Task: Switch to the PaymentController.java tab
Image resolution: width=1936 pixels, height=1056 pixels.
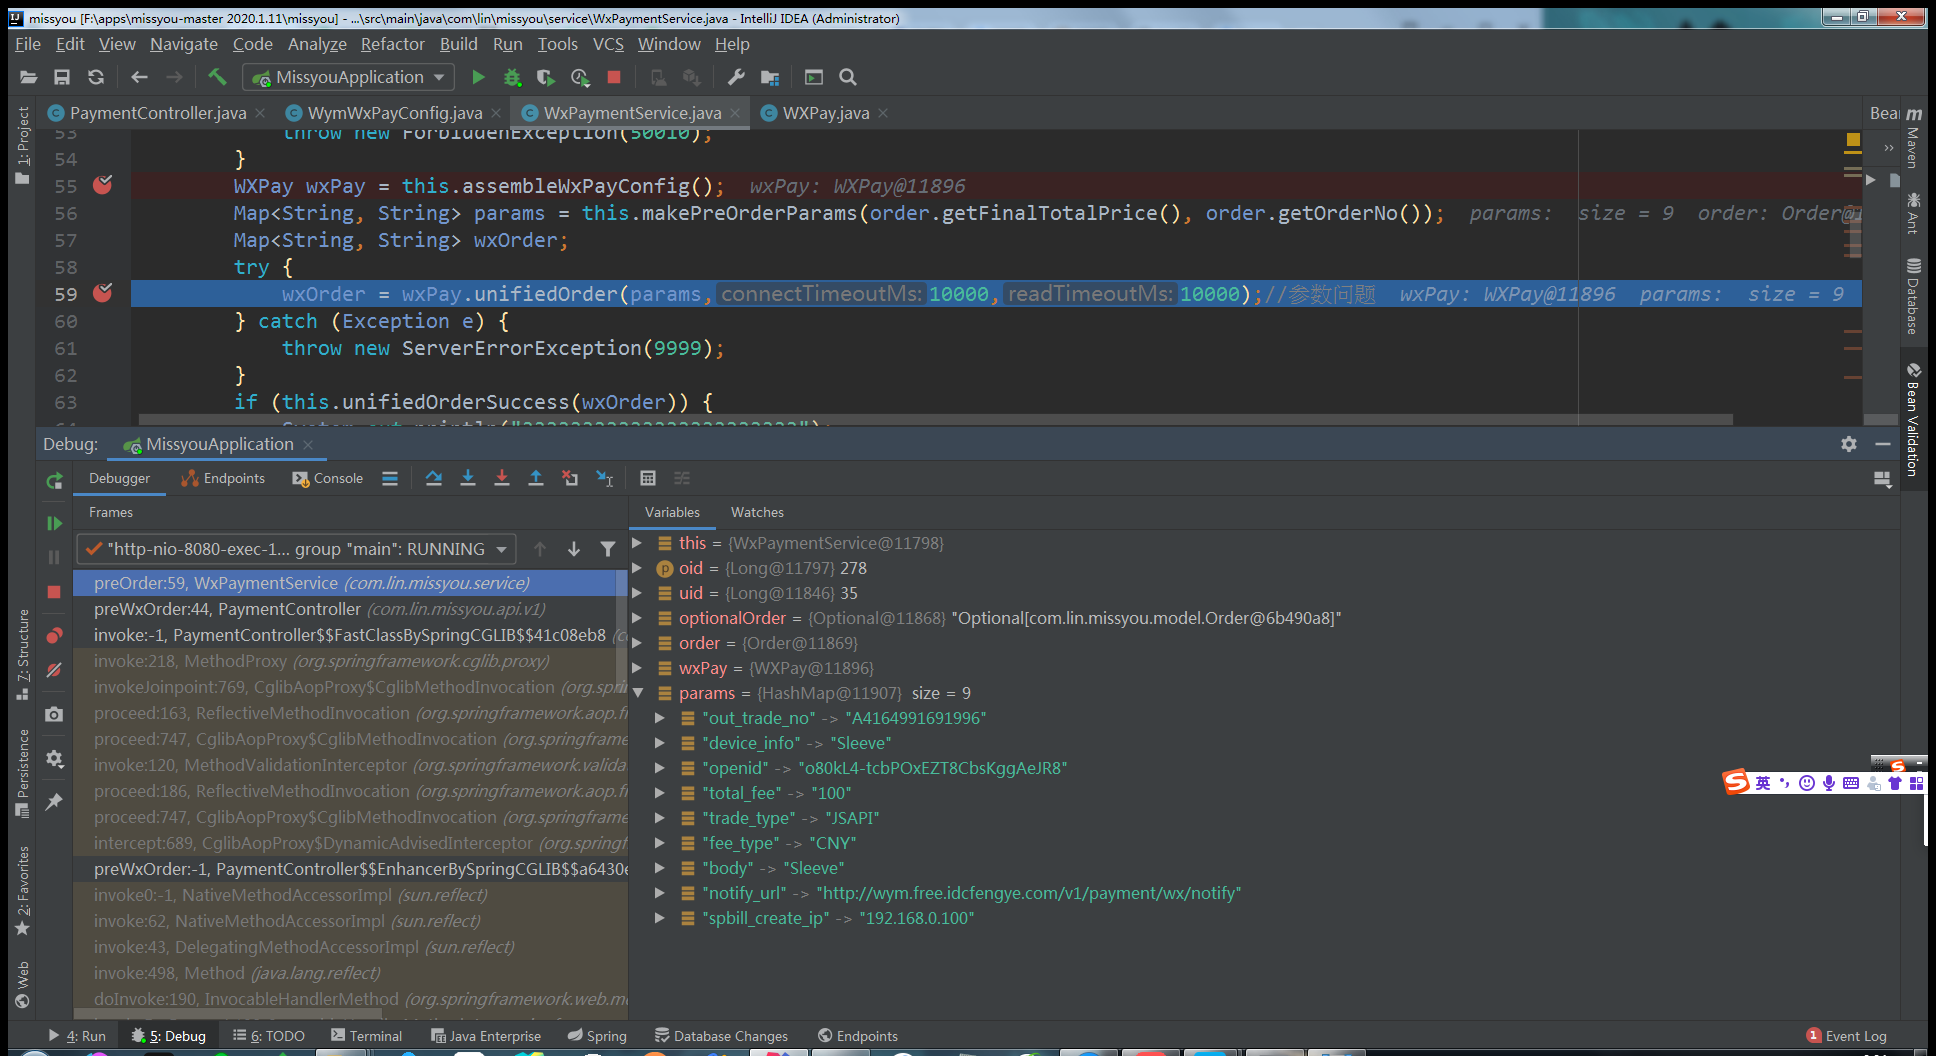Action: click(x=157, y=113)
